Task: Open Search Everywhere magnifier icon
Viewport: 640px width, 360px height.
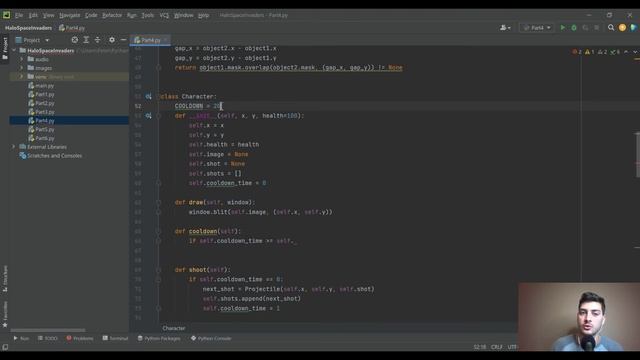Action: (x=611, y=28)
